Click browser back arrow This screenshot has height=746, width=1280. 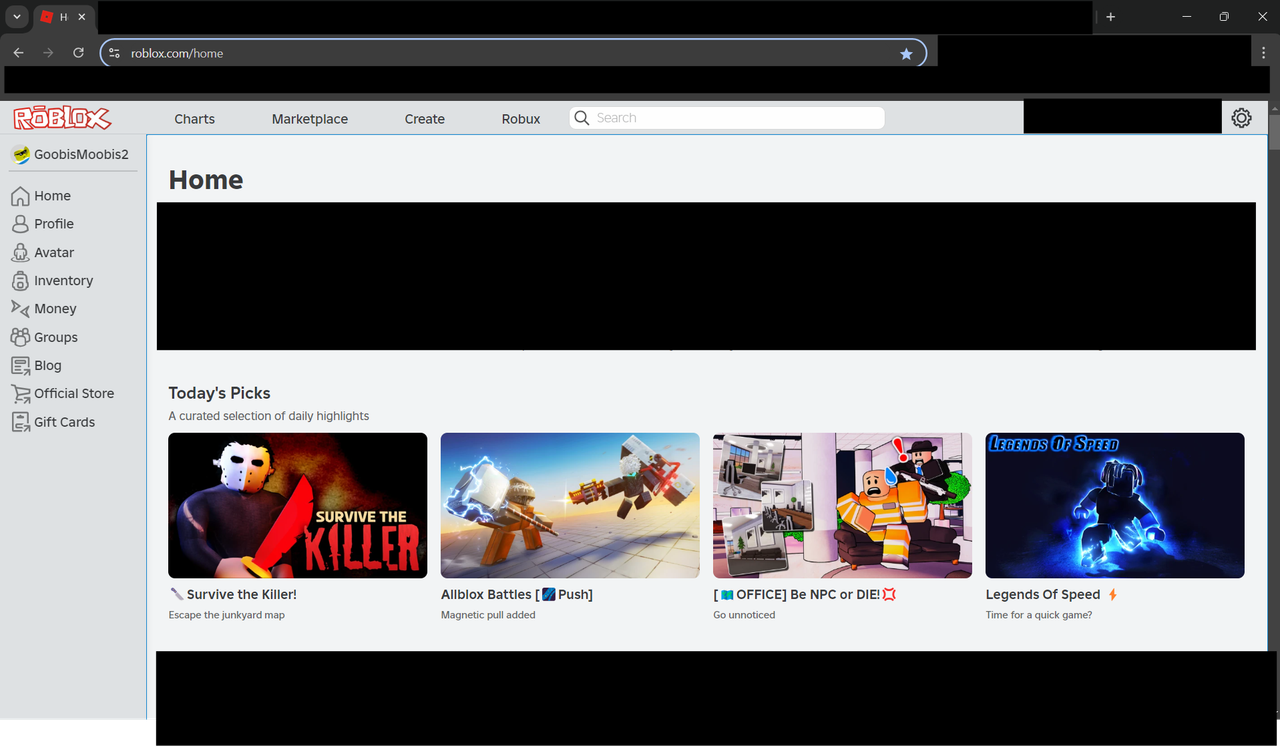point(18,53)
